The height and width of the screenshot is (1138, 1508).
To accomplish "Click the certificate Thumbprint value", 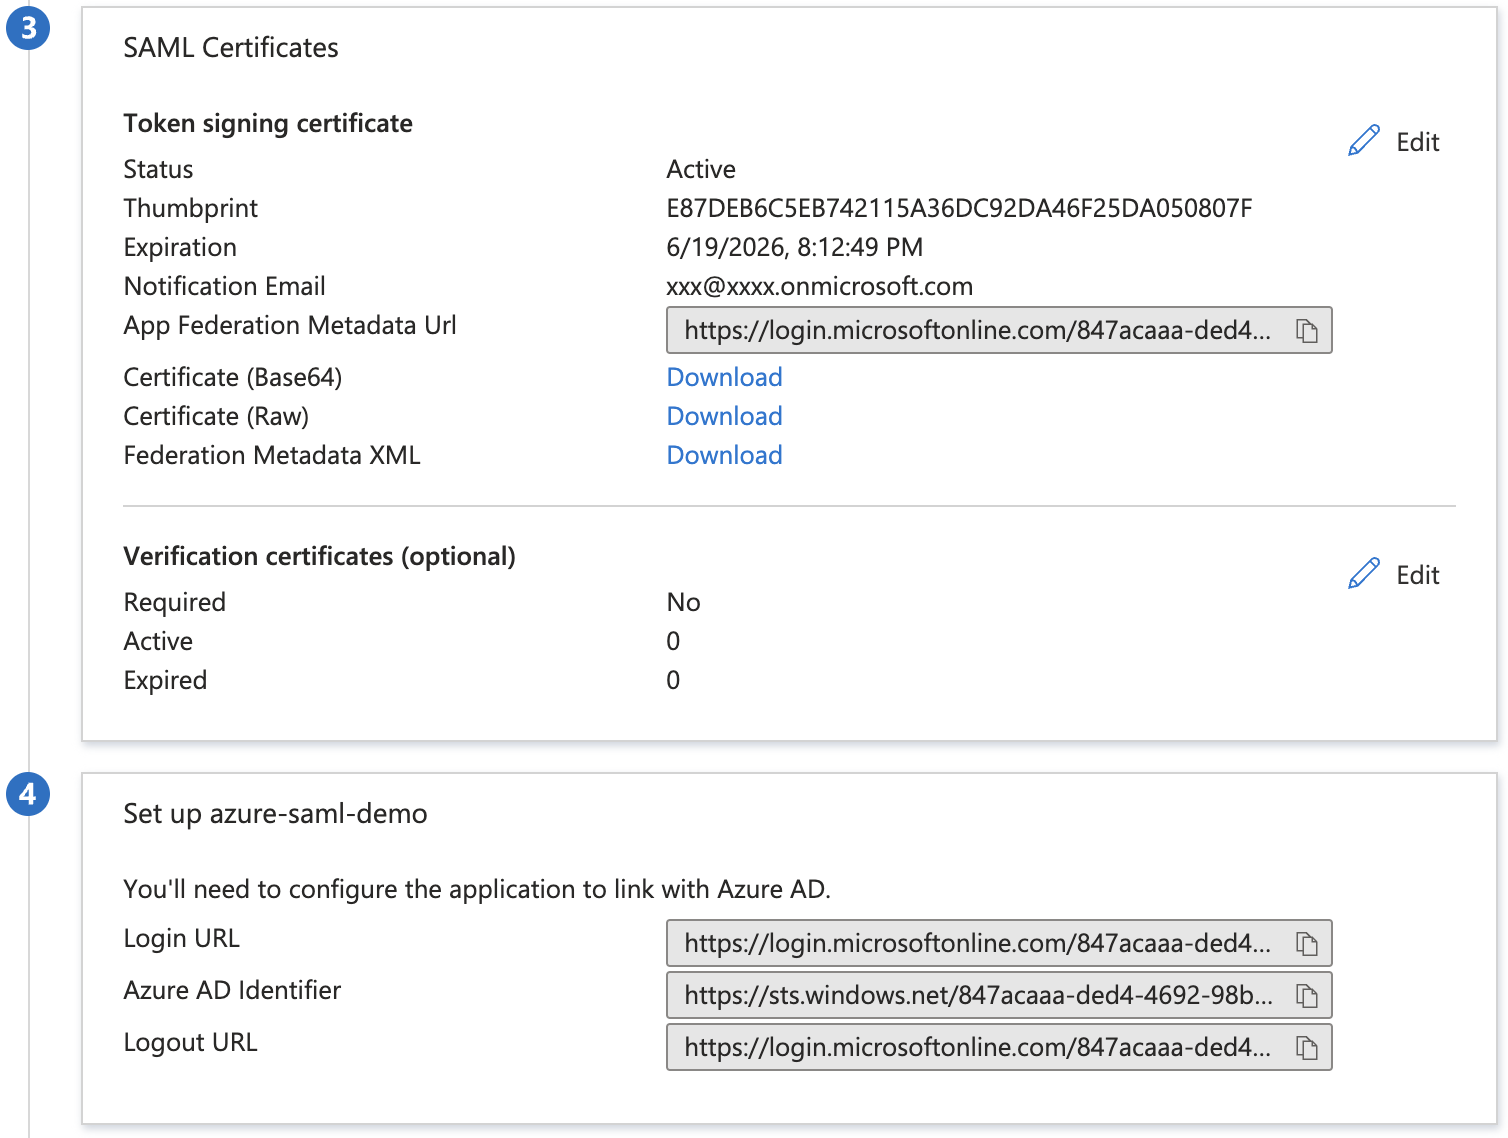I will tap(958, 208).
